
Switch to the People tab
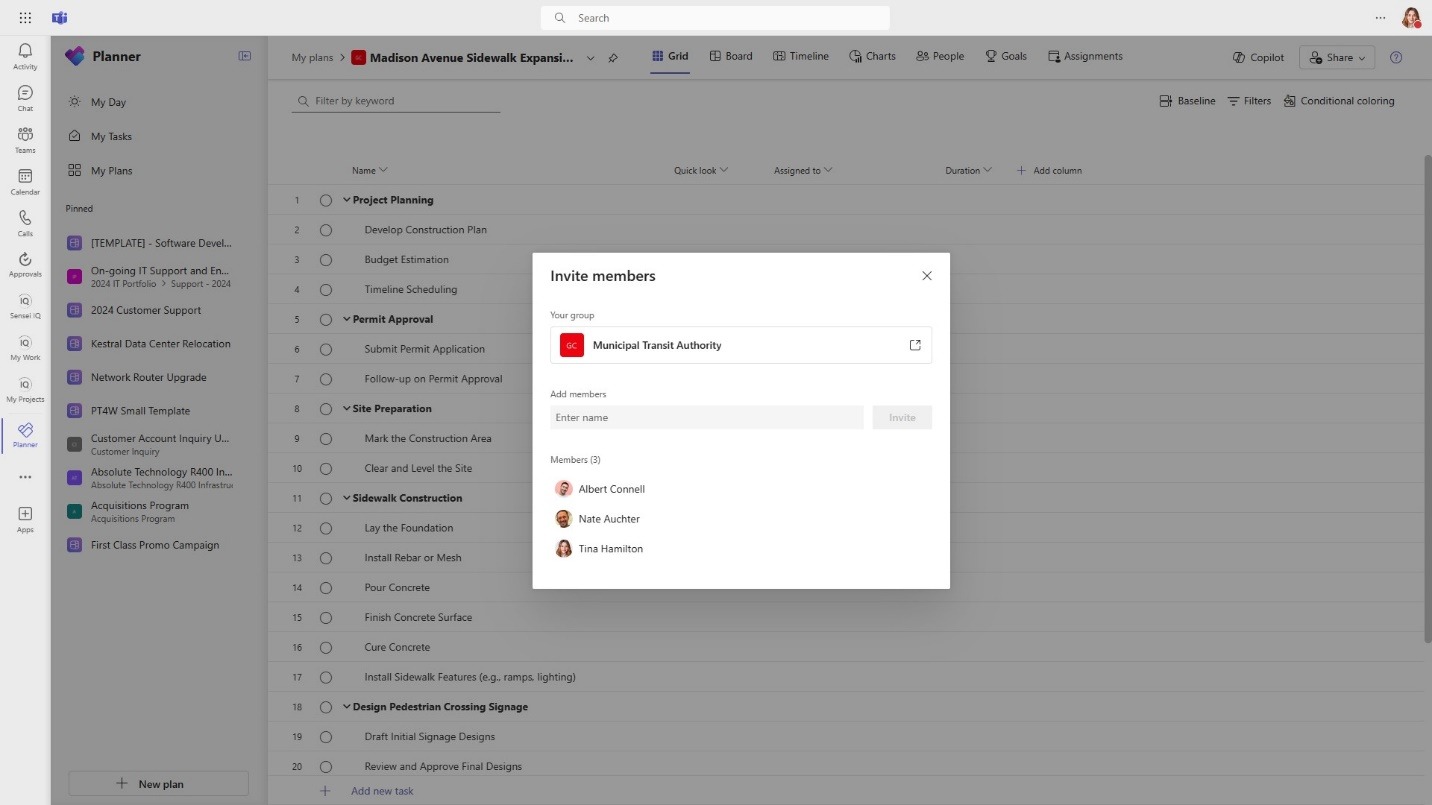tap(940, 56)
